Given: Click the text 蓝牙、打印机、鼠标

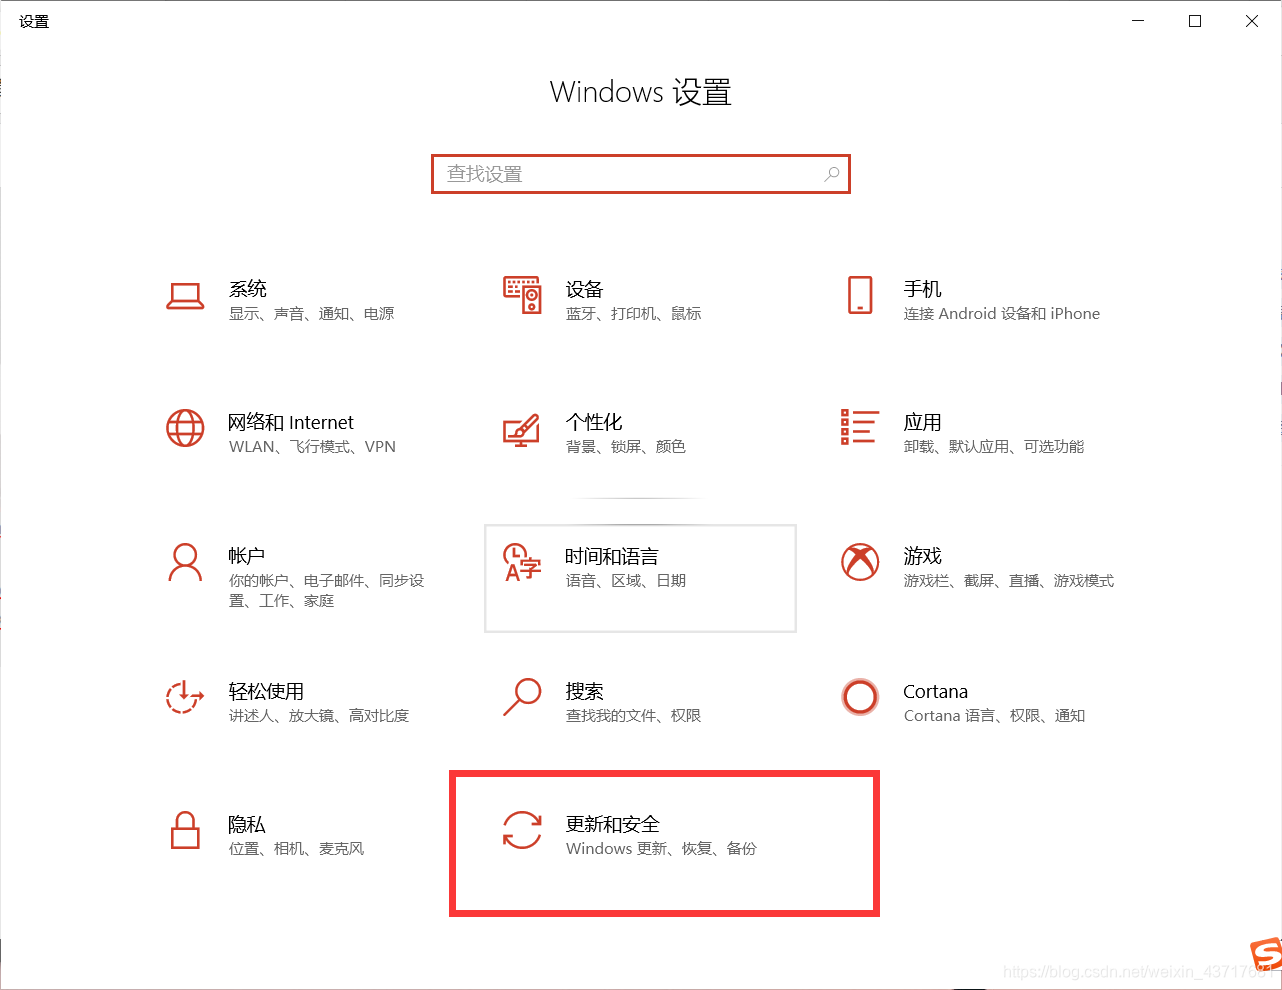Looking at the screenshot, I should tap(634, 314).
